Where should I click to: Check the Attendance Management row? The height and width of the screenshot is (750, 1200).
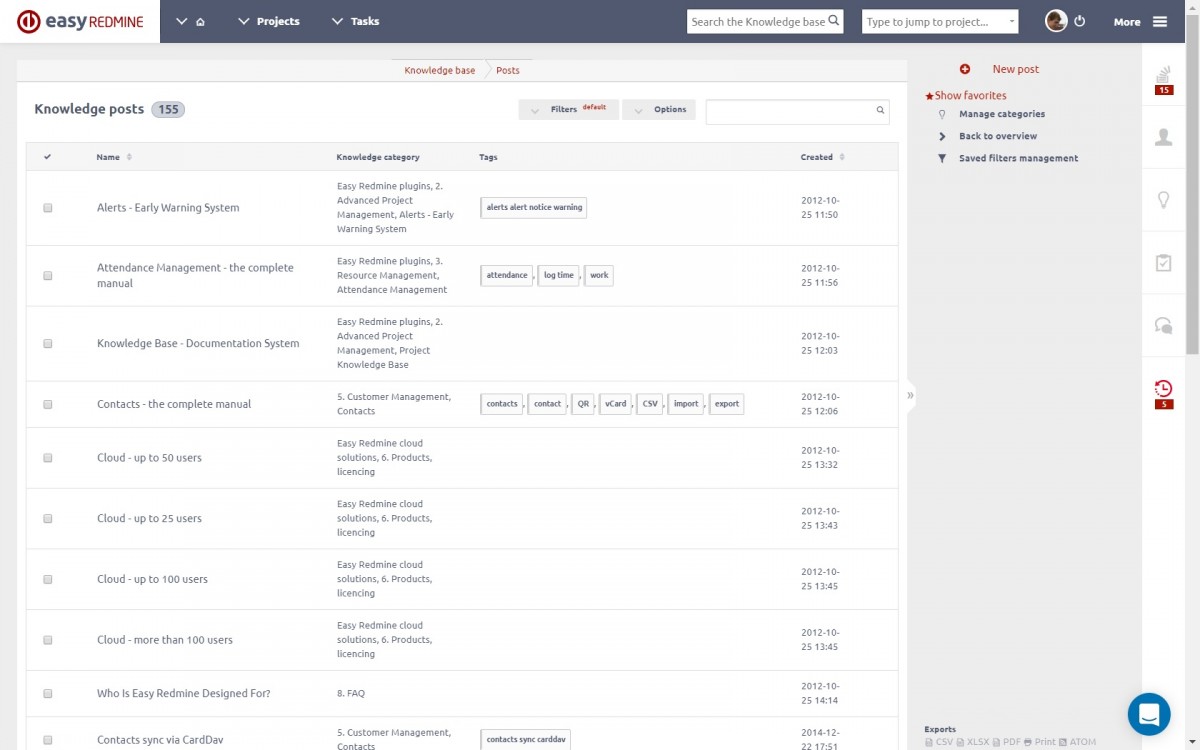tap(48, 275)
